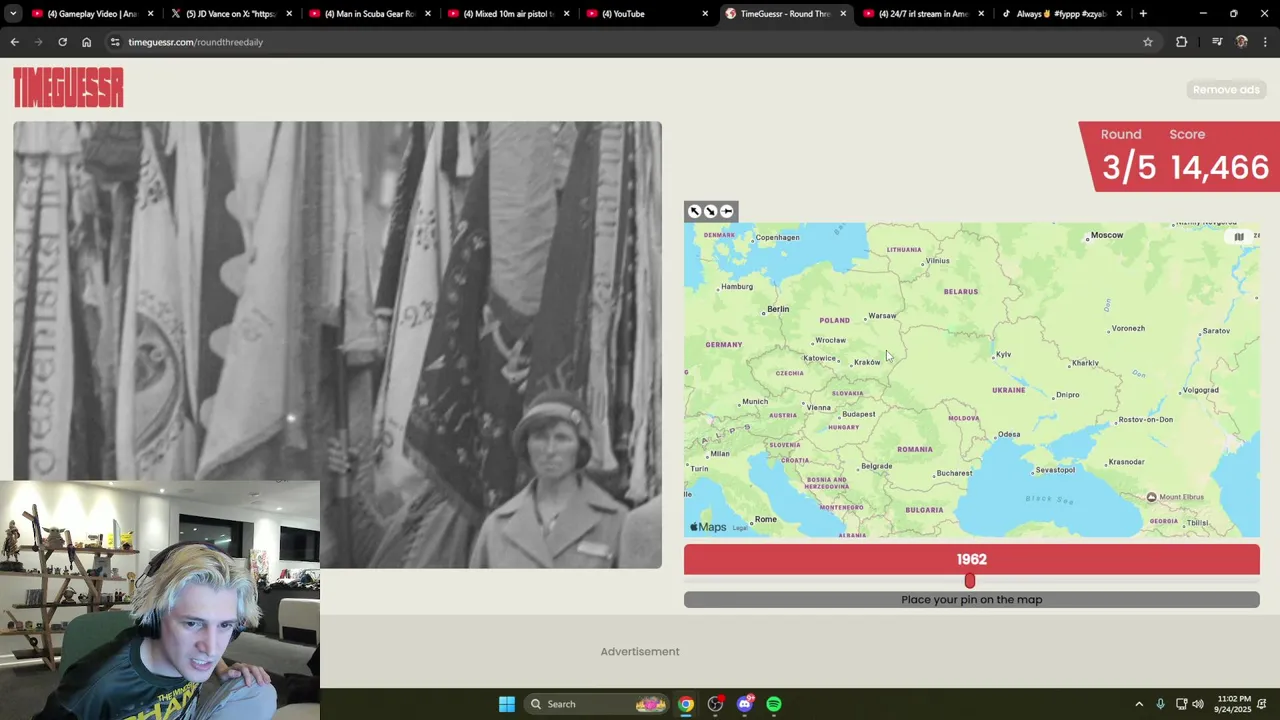
Task: Click the Mount Elbrus map marker
Action: [x=1151, y=497]
